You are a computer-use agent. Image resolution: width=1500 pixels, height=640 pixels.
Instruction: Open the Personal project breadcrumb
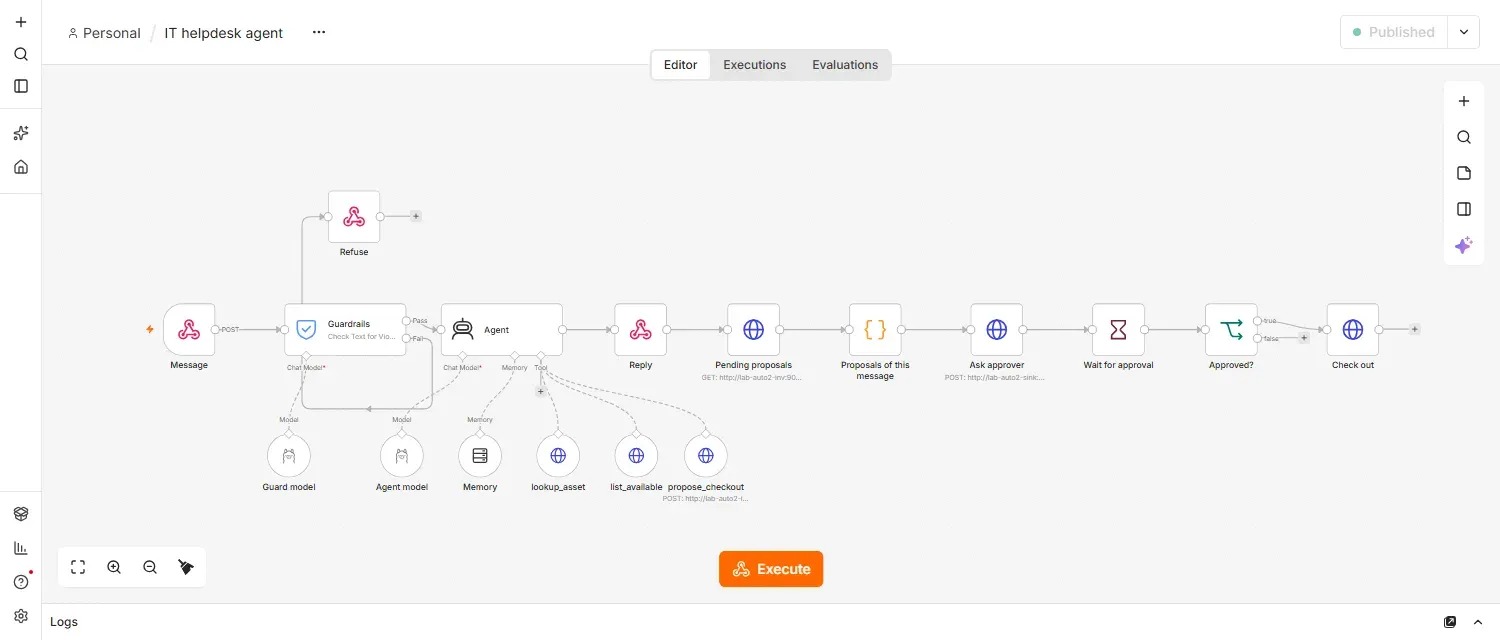104,33
